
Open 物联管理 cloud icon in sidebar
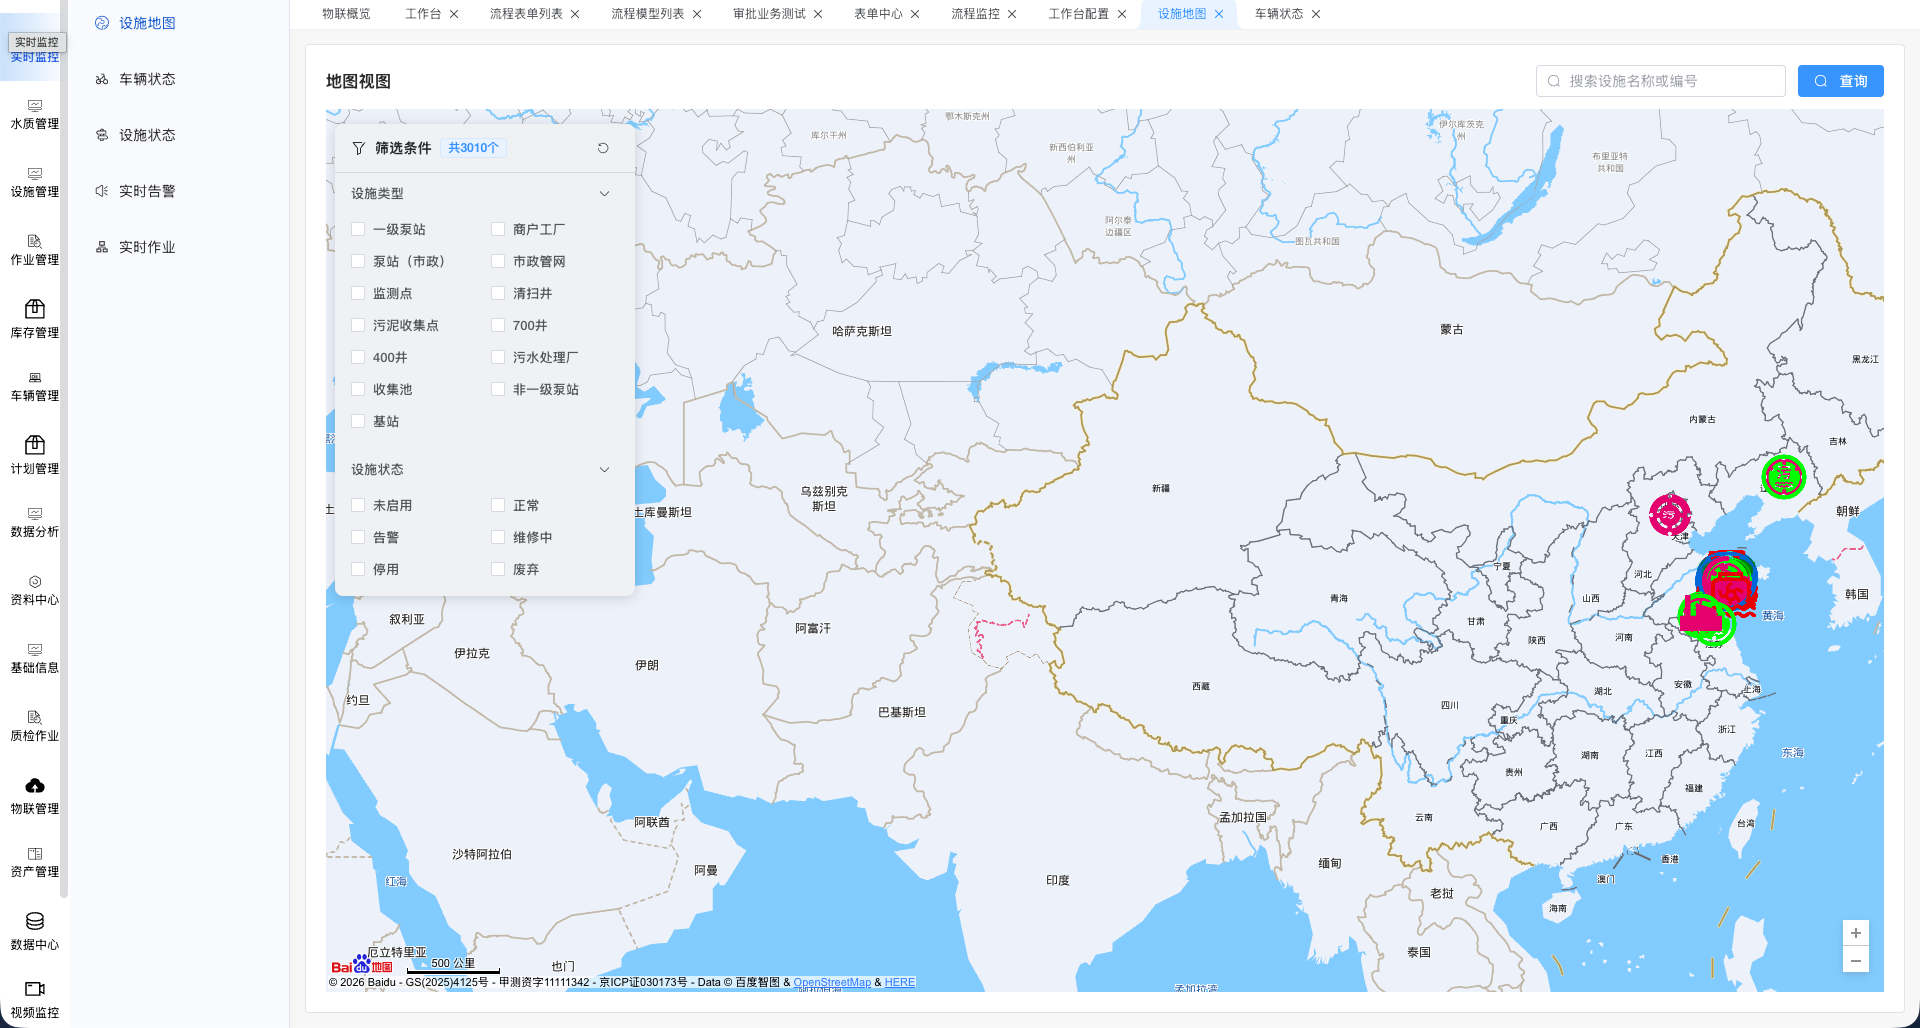point(35,795)
